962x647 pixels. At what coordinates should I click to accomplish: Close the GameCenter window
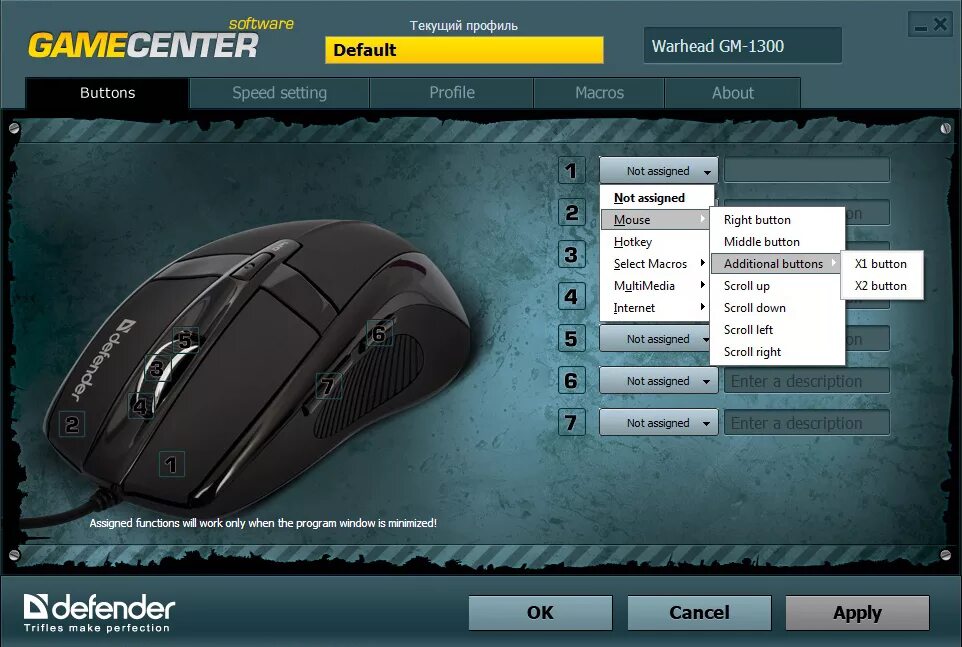[x=941, y=25]
